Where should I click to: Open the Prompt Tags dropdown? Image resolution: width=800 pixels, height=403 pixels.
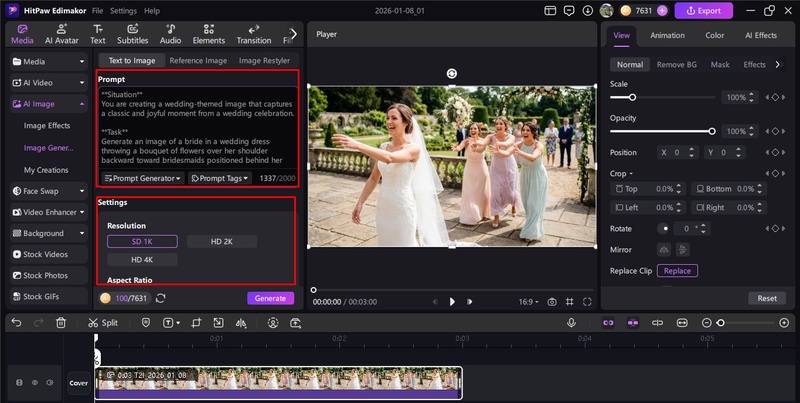point(219,178)
